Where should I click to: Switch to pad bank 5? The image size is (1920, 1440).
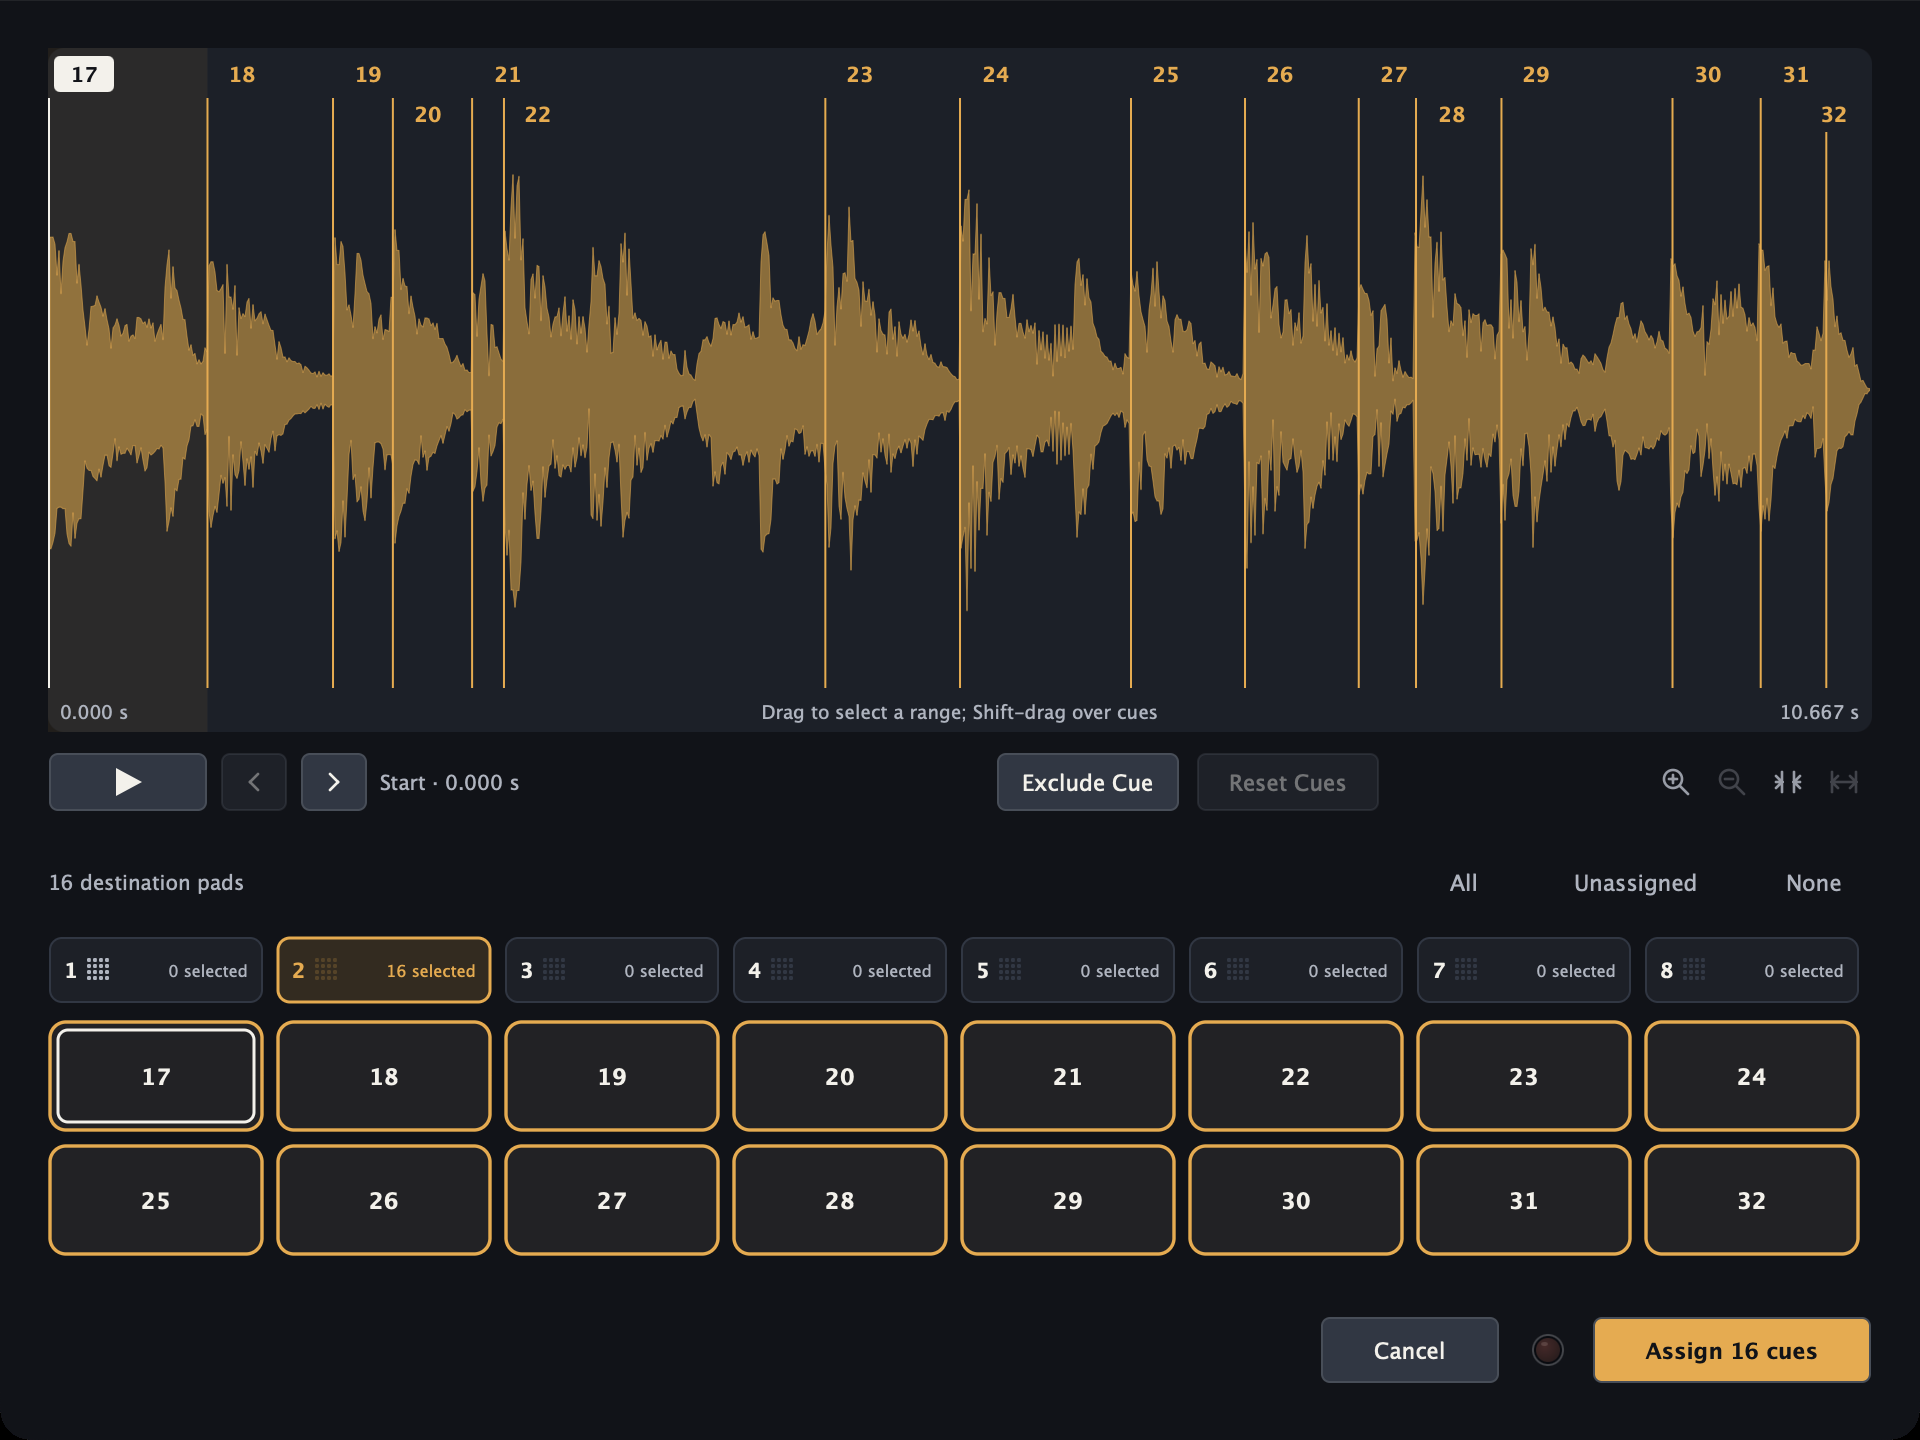tap(1068, 970)
